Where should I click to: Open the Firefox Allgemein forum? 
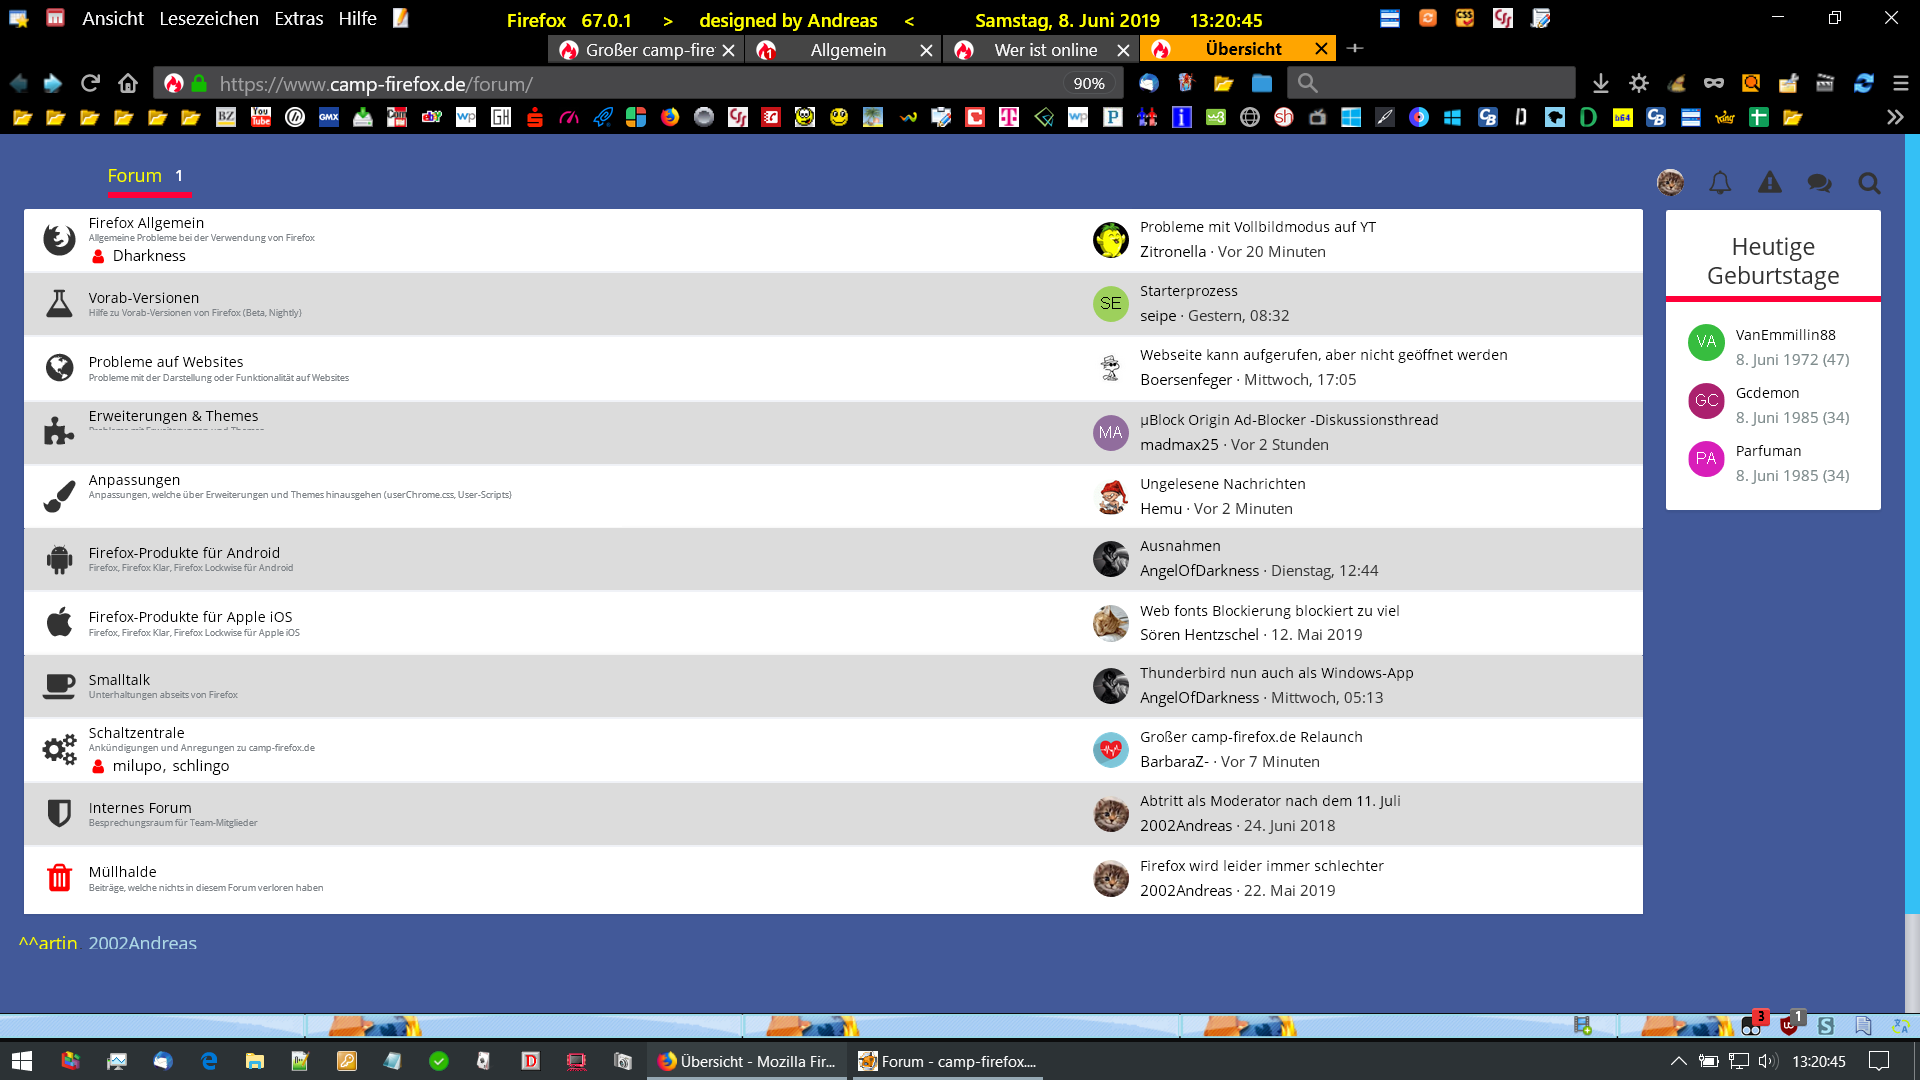coord(146,223)
